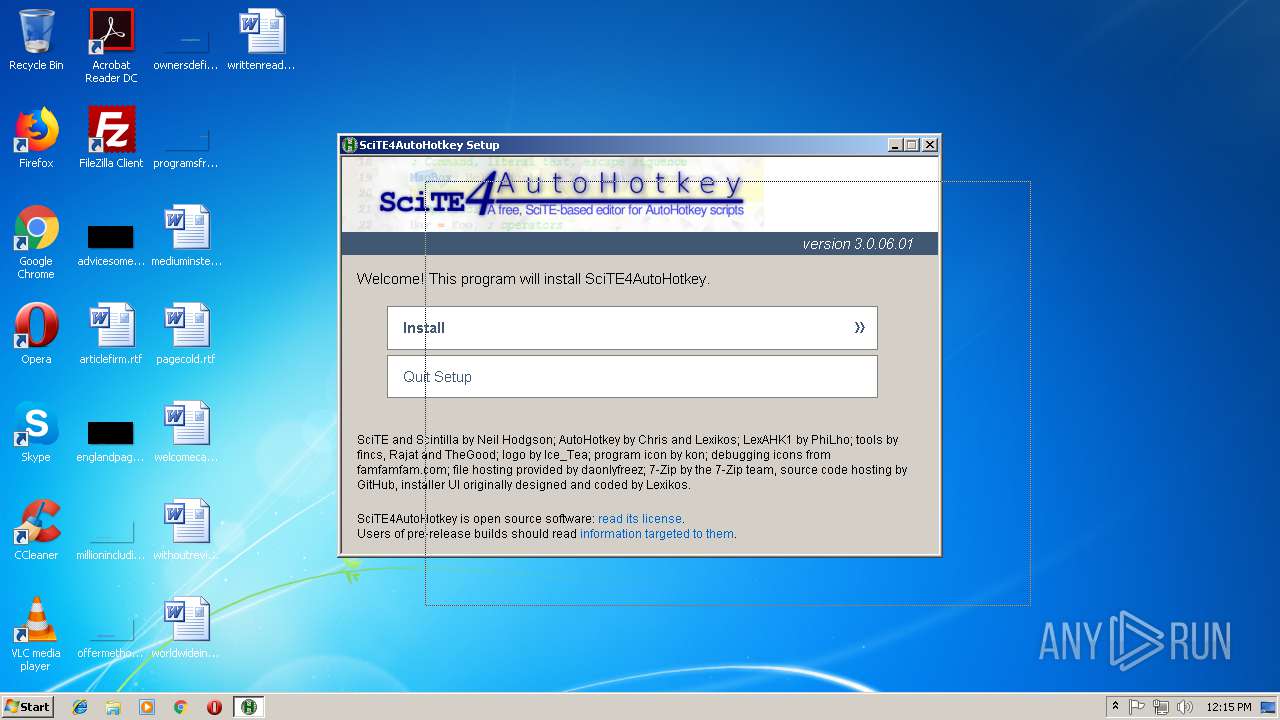Select the ownersdefi... desktop file

[x=186, y=40]
